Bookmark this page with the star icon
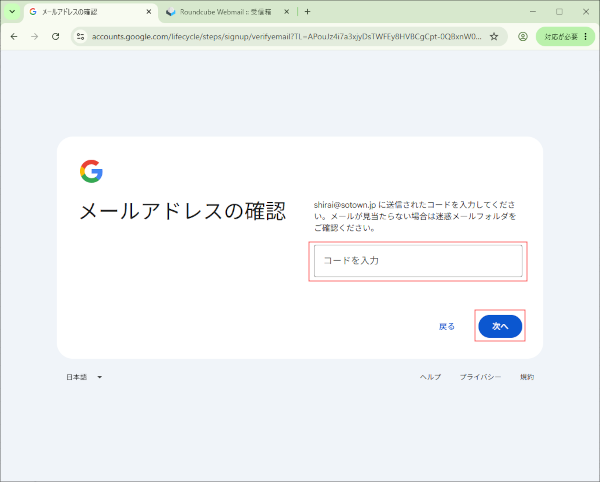Viewport: 600px width, 482px height. coord(494,36)
